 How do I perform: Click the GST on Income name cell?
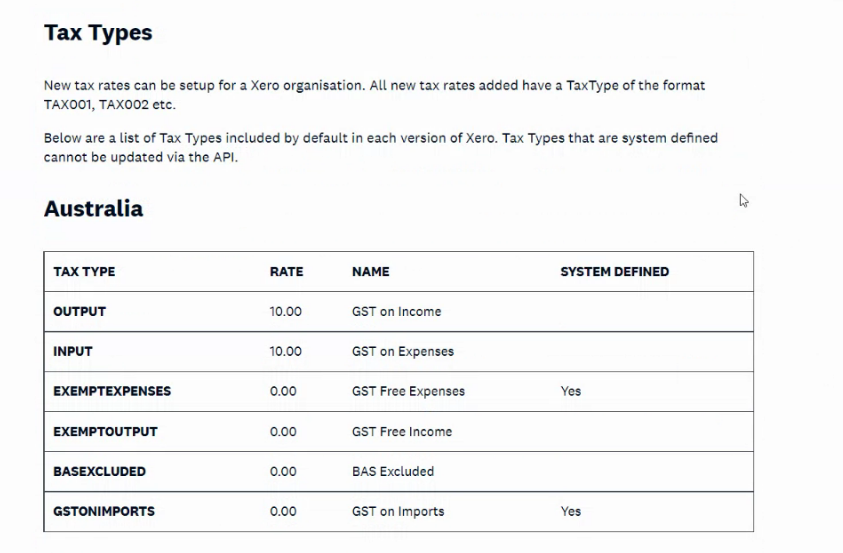tap(397, 312)
